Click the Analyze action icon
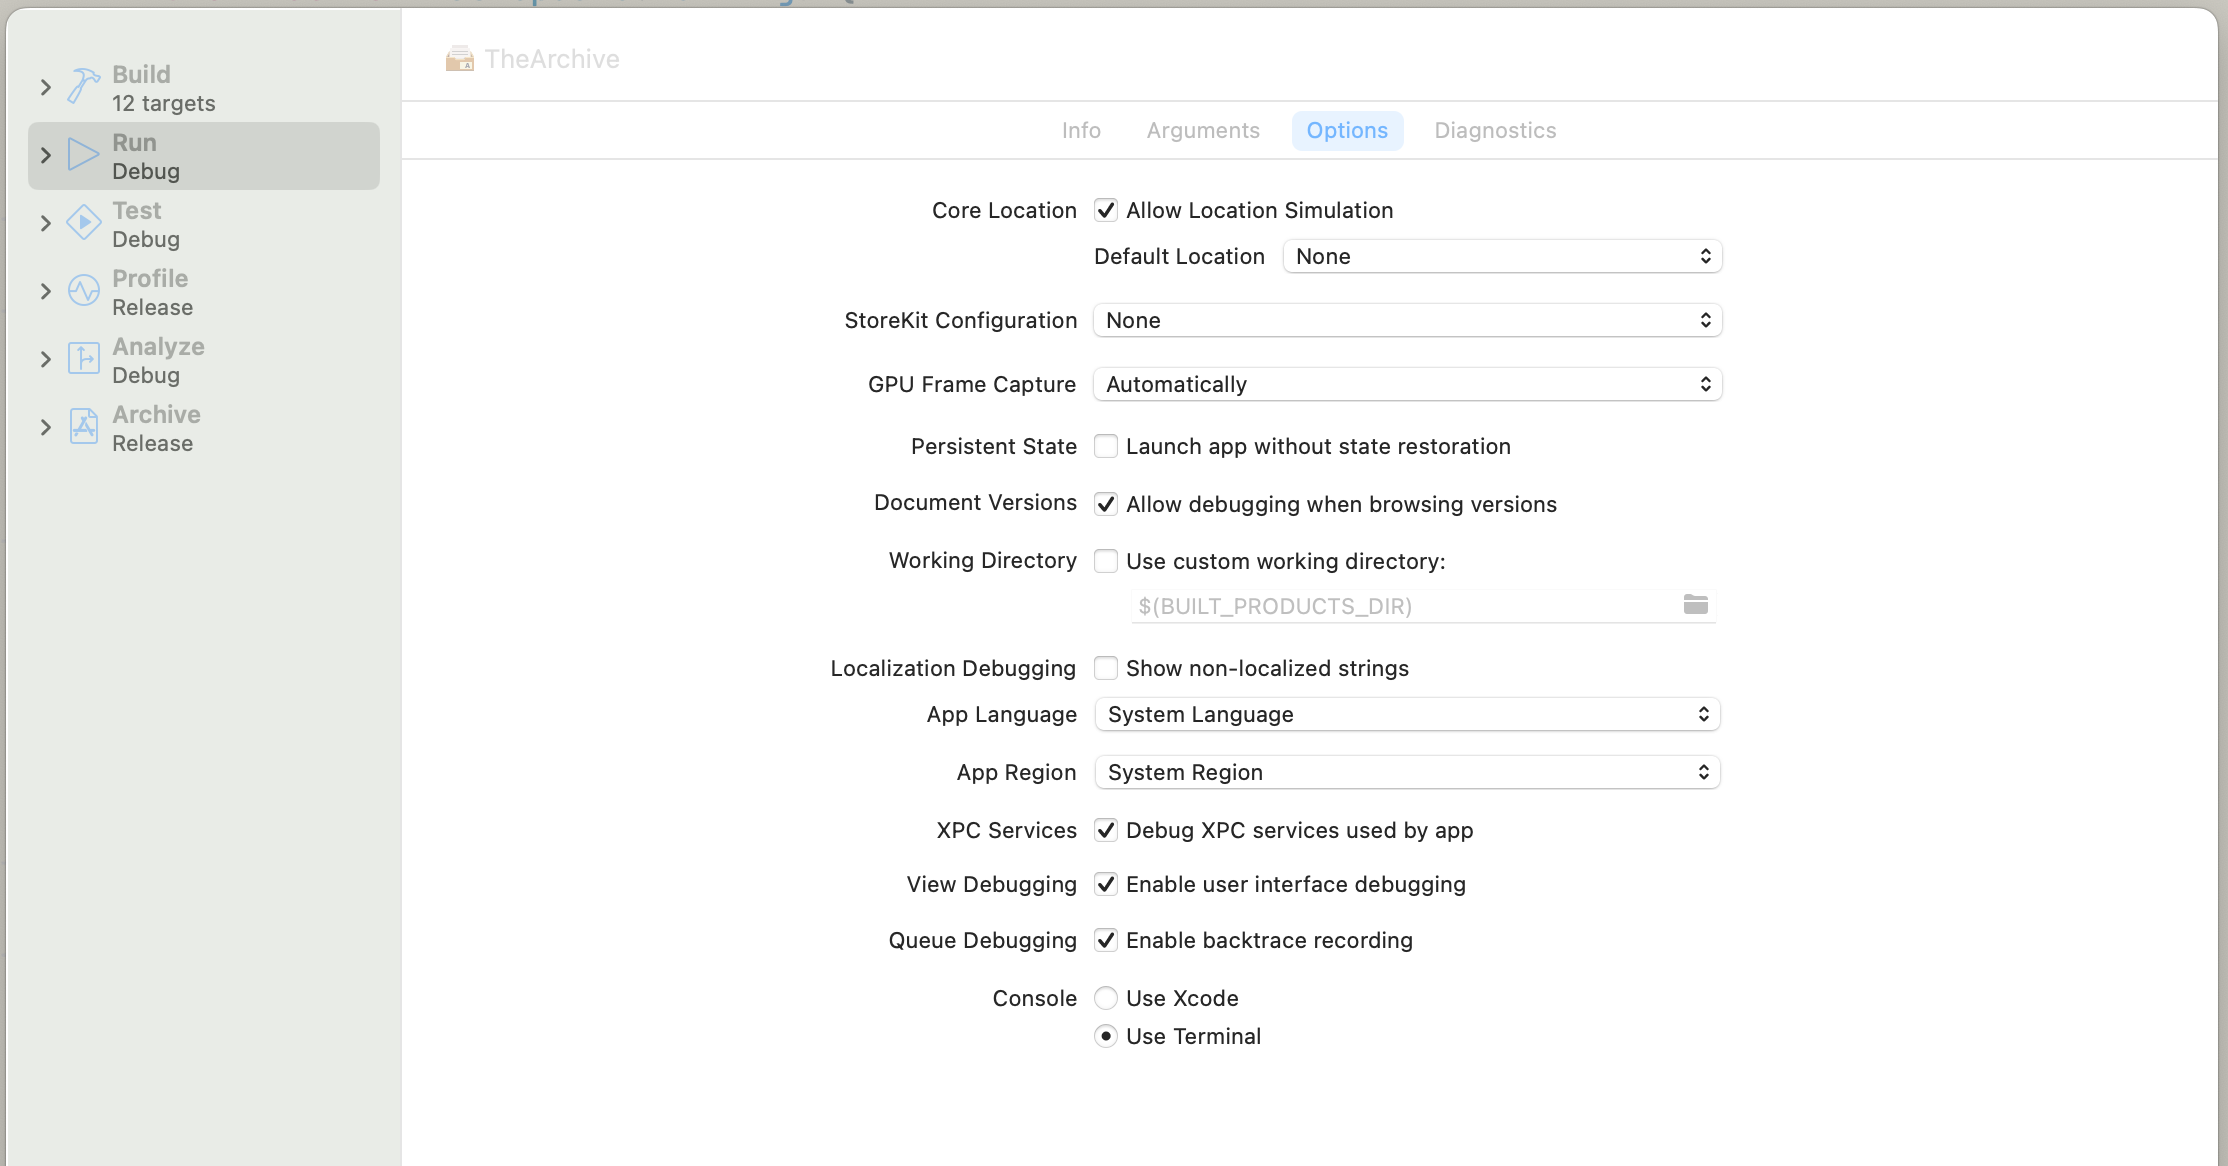 click(x=84, y=358)
